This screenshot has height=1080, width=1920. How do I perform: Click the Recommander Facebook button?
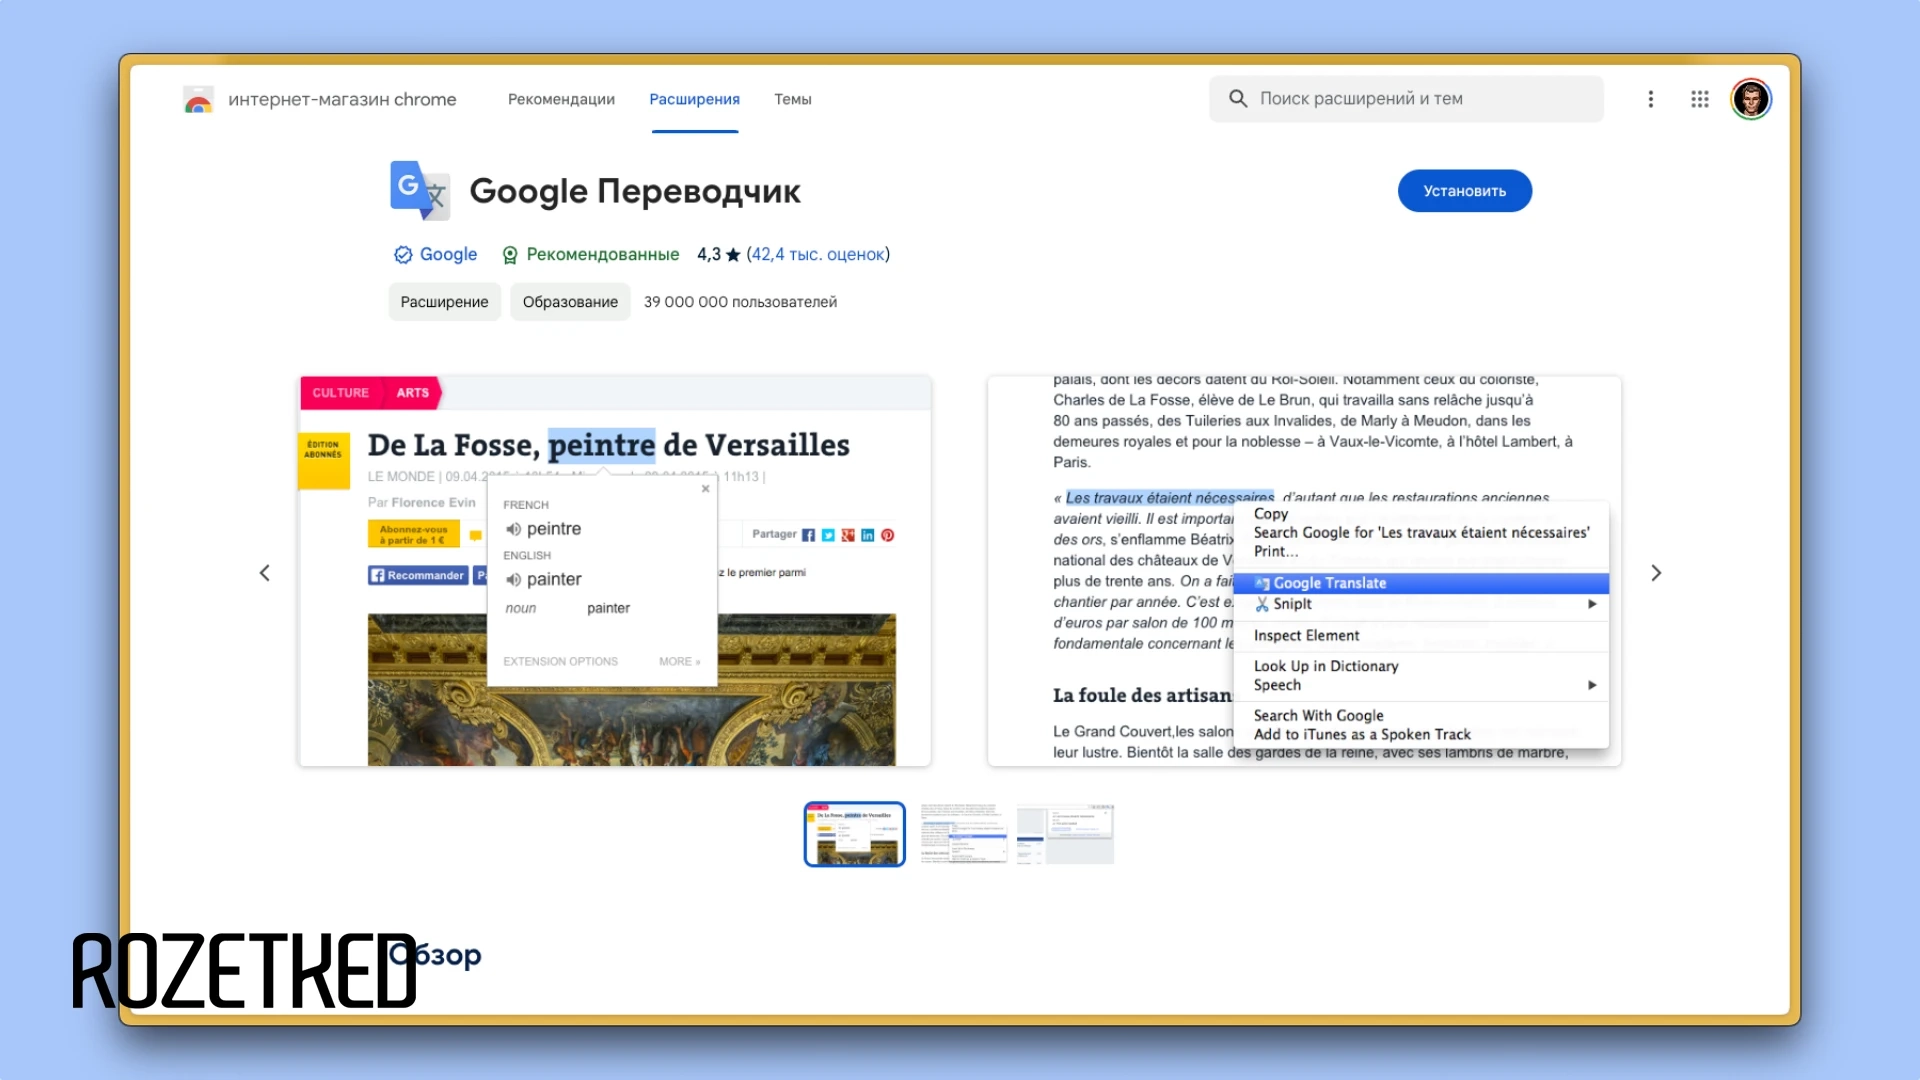point(418,575)
